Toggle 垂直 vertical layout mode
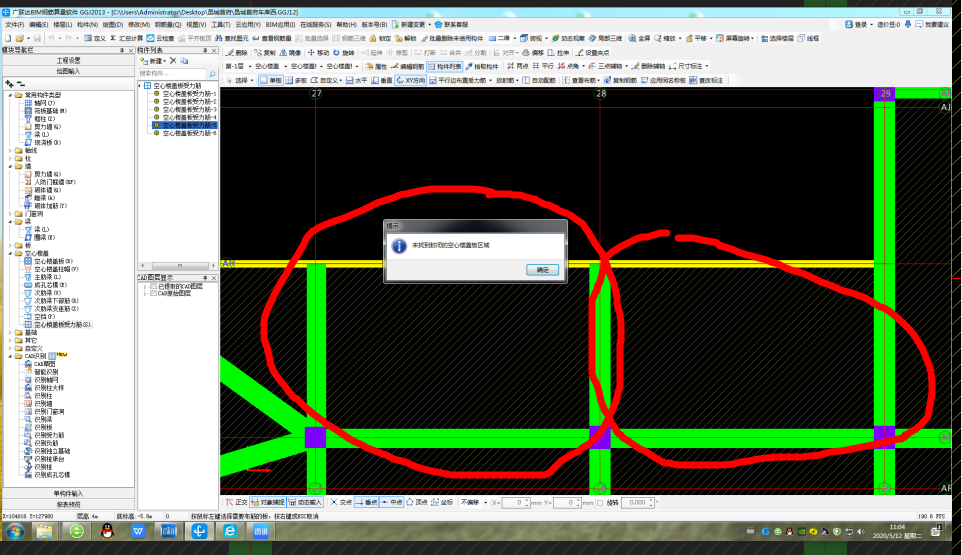The height and width of the screenshot is (555, 962). (x=382, y=80)
